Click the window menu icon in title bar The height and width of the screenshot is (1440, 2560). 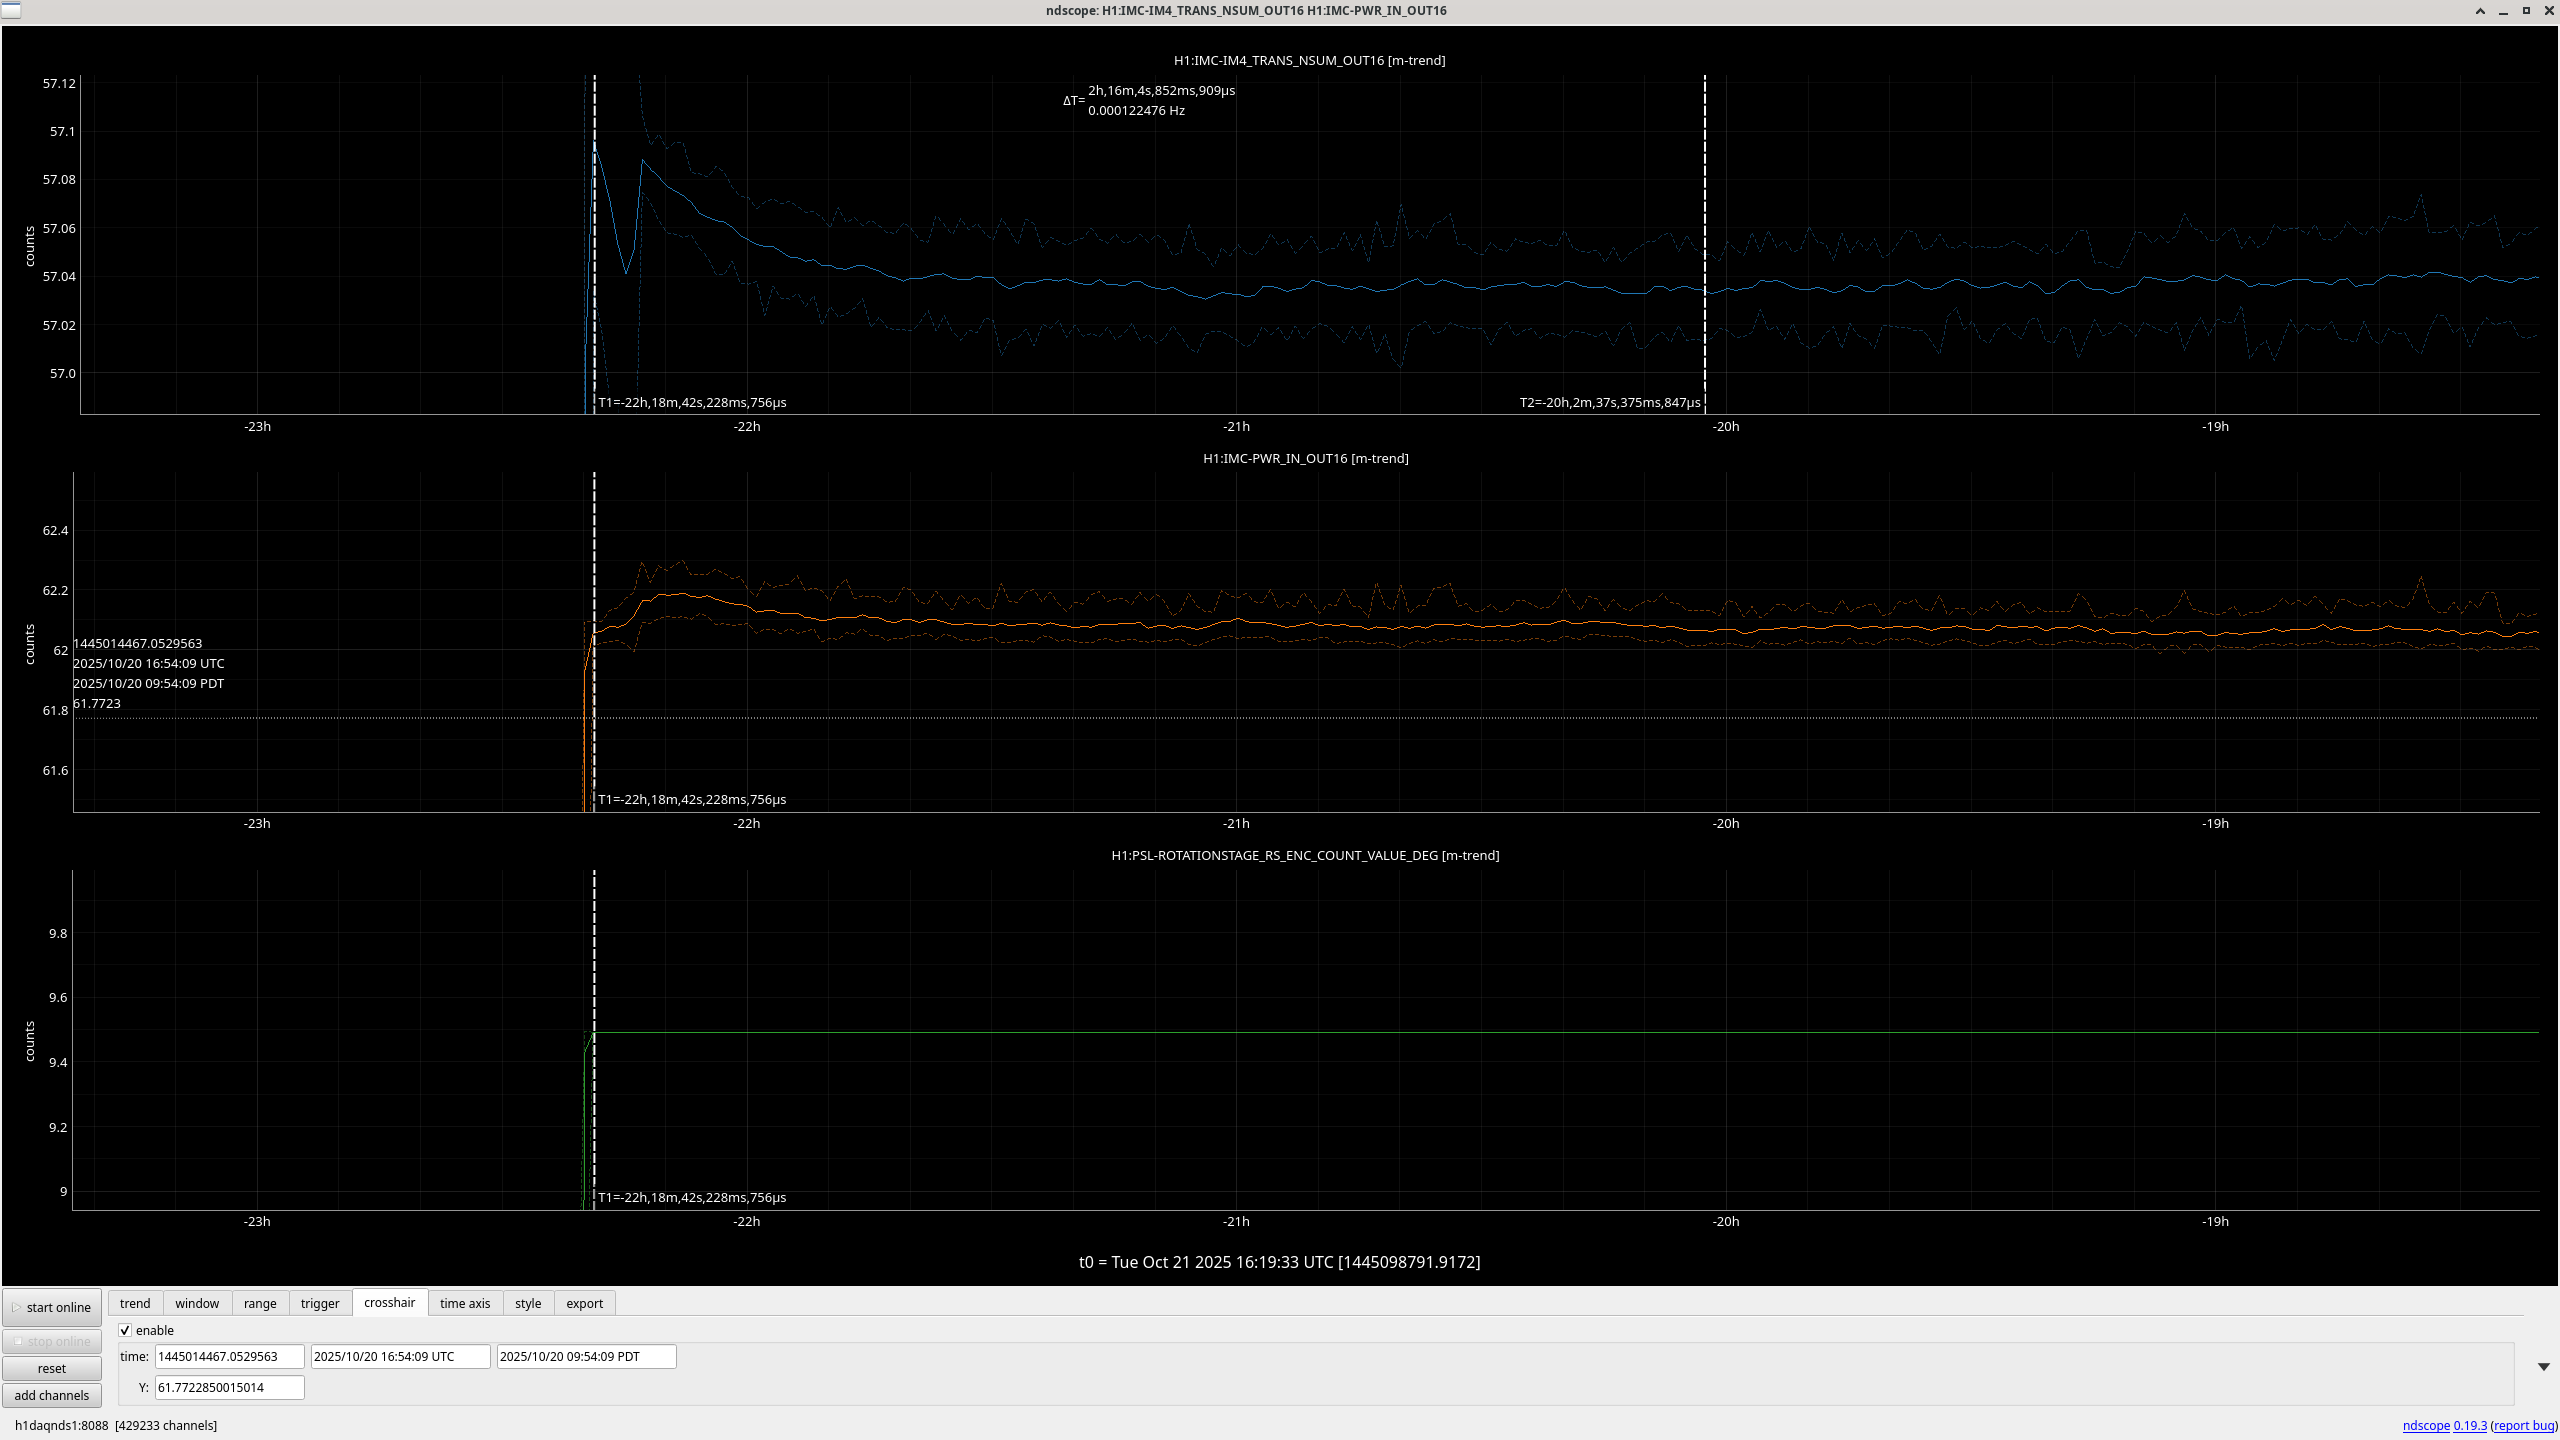[11, 10]
